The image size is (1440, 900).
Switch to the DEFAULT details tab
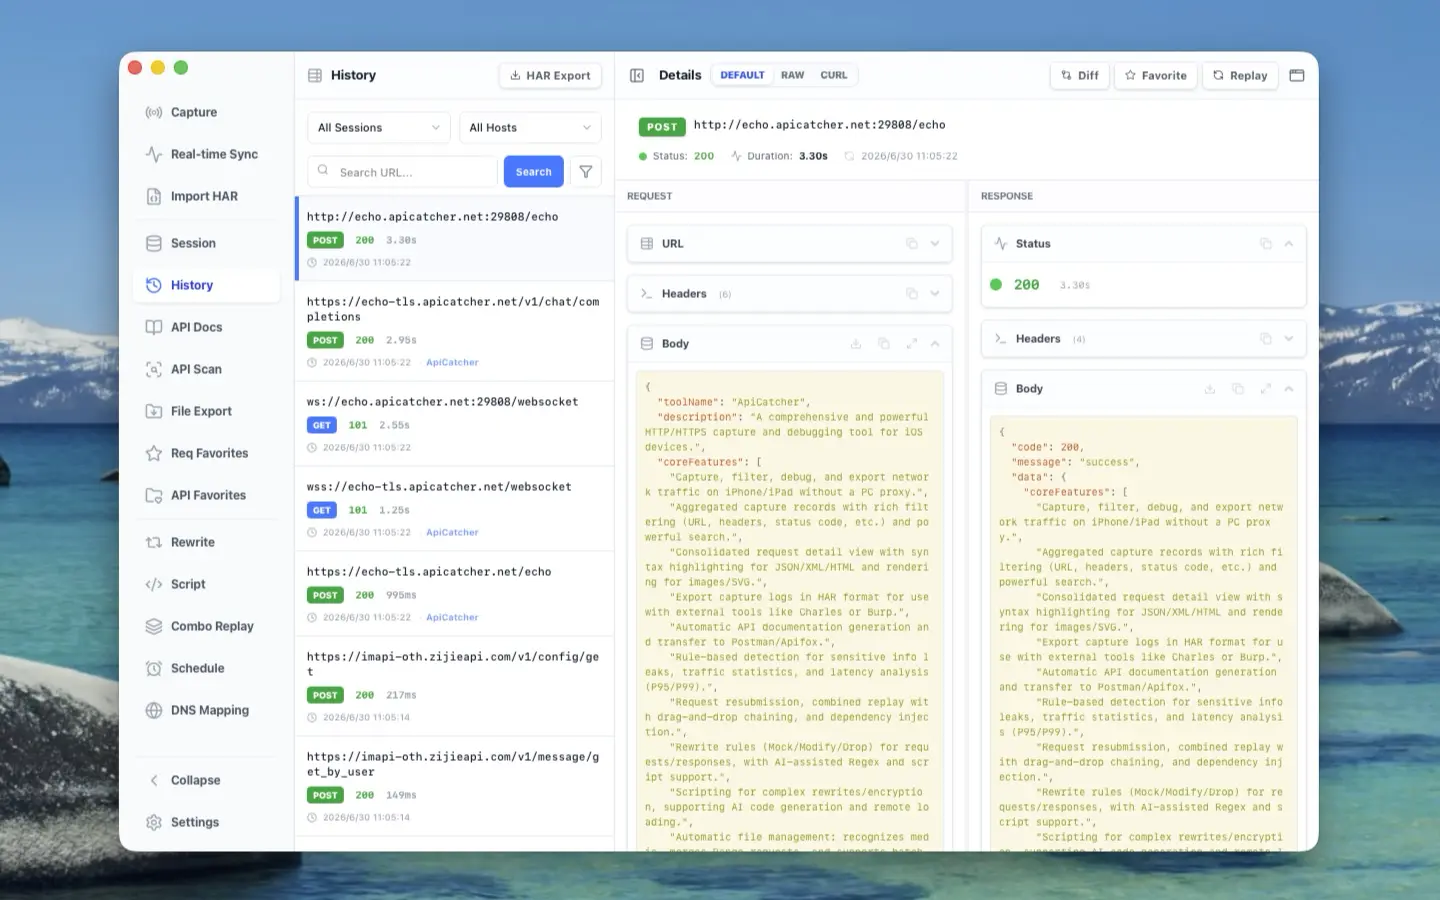point(742,75)
